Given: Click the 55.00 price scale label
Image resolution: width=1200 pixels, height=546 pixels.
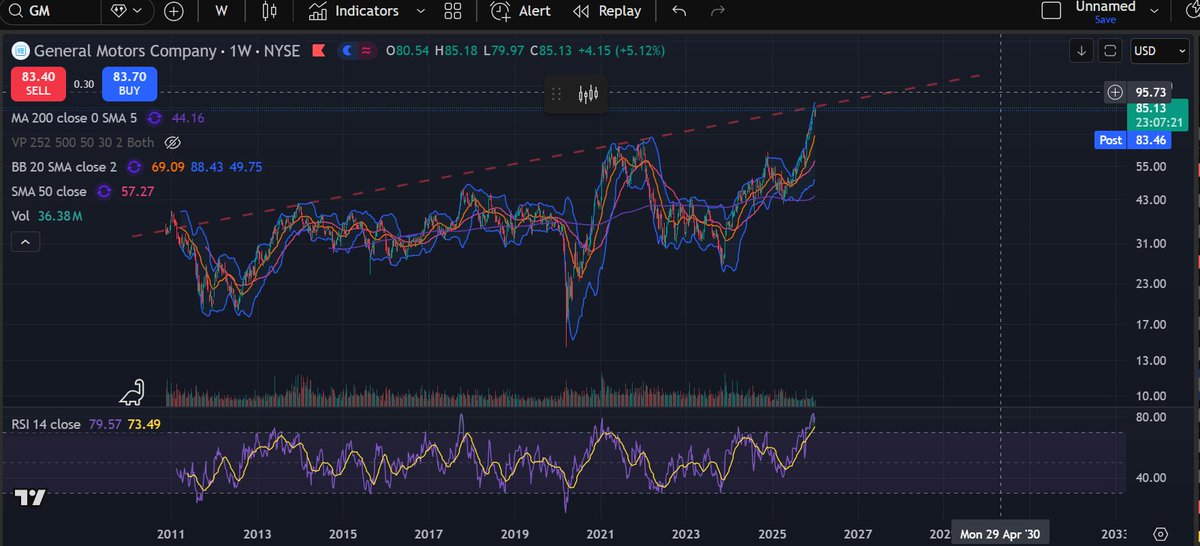Looking at the screenshot, I should pyautogui.click(x=1152, y=166).
